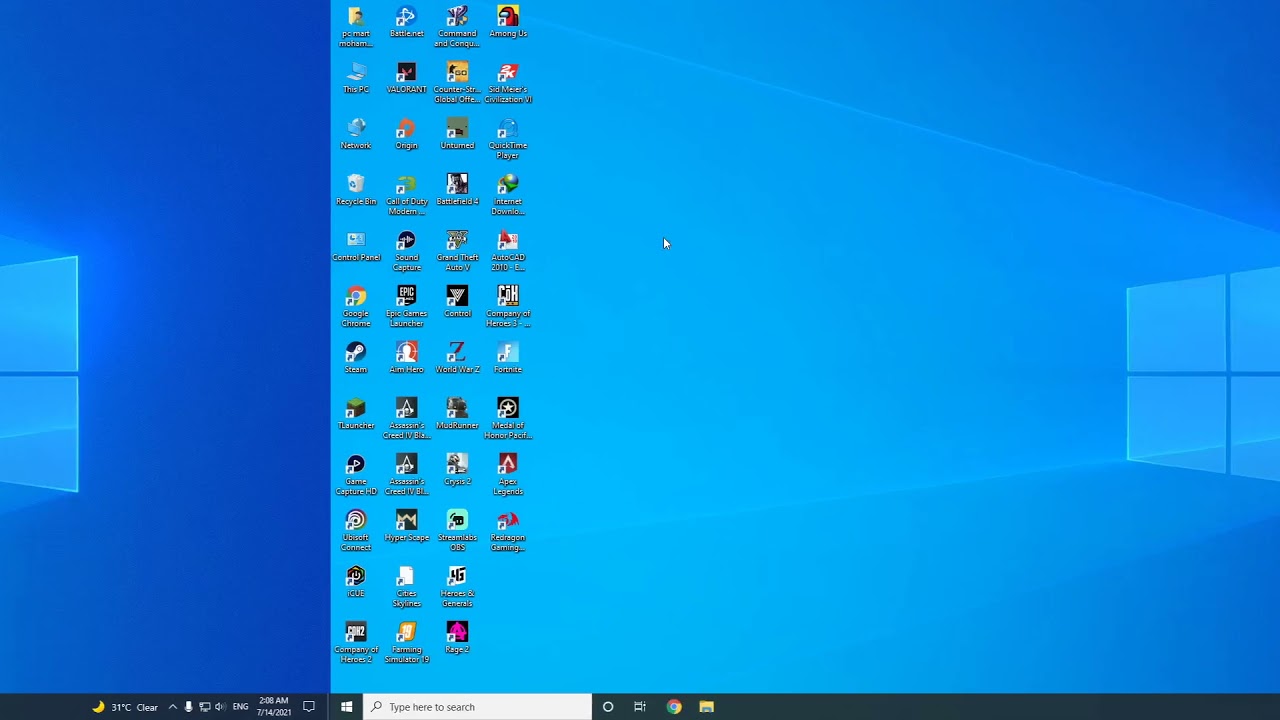
Task: Select the Farming Simulator 19 shortcut
Action: coord(406,643)
